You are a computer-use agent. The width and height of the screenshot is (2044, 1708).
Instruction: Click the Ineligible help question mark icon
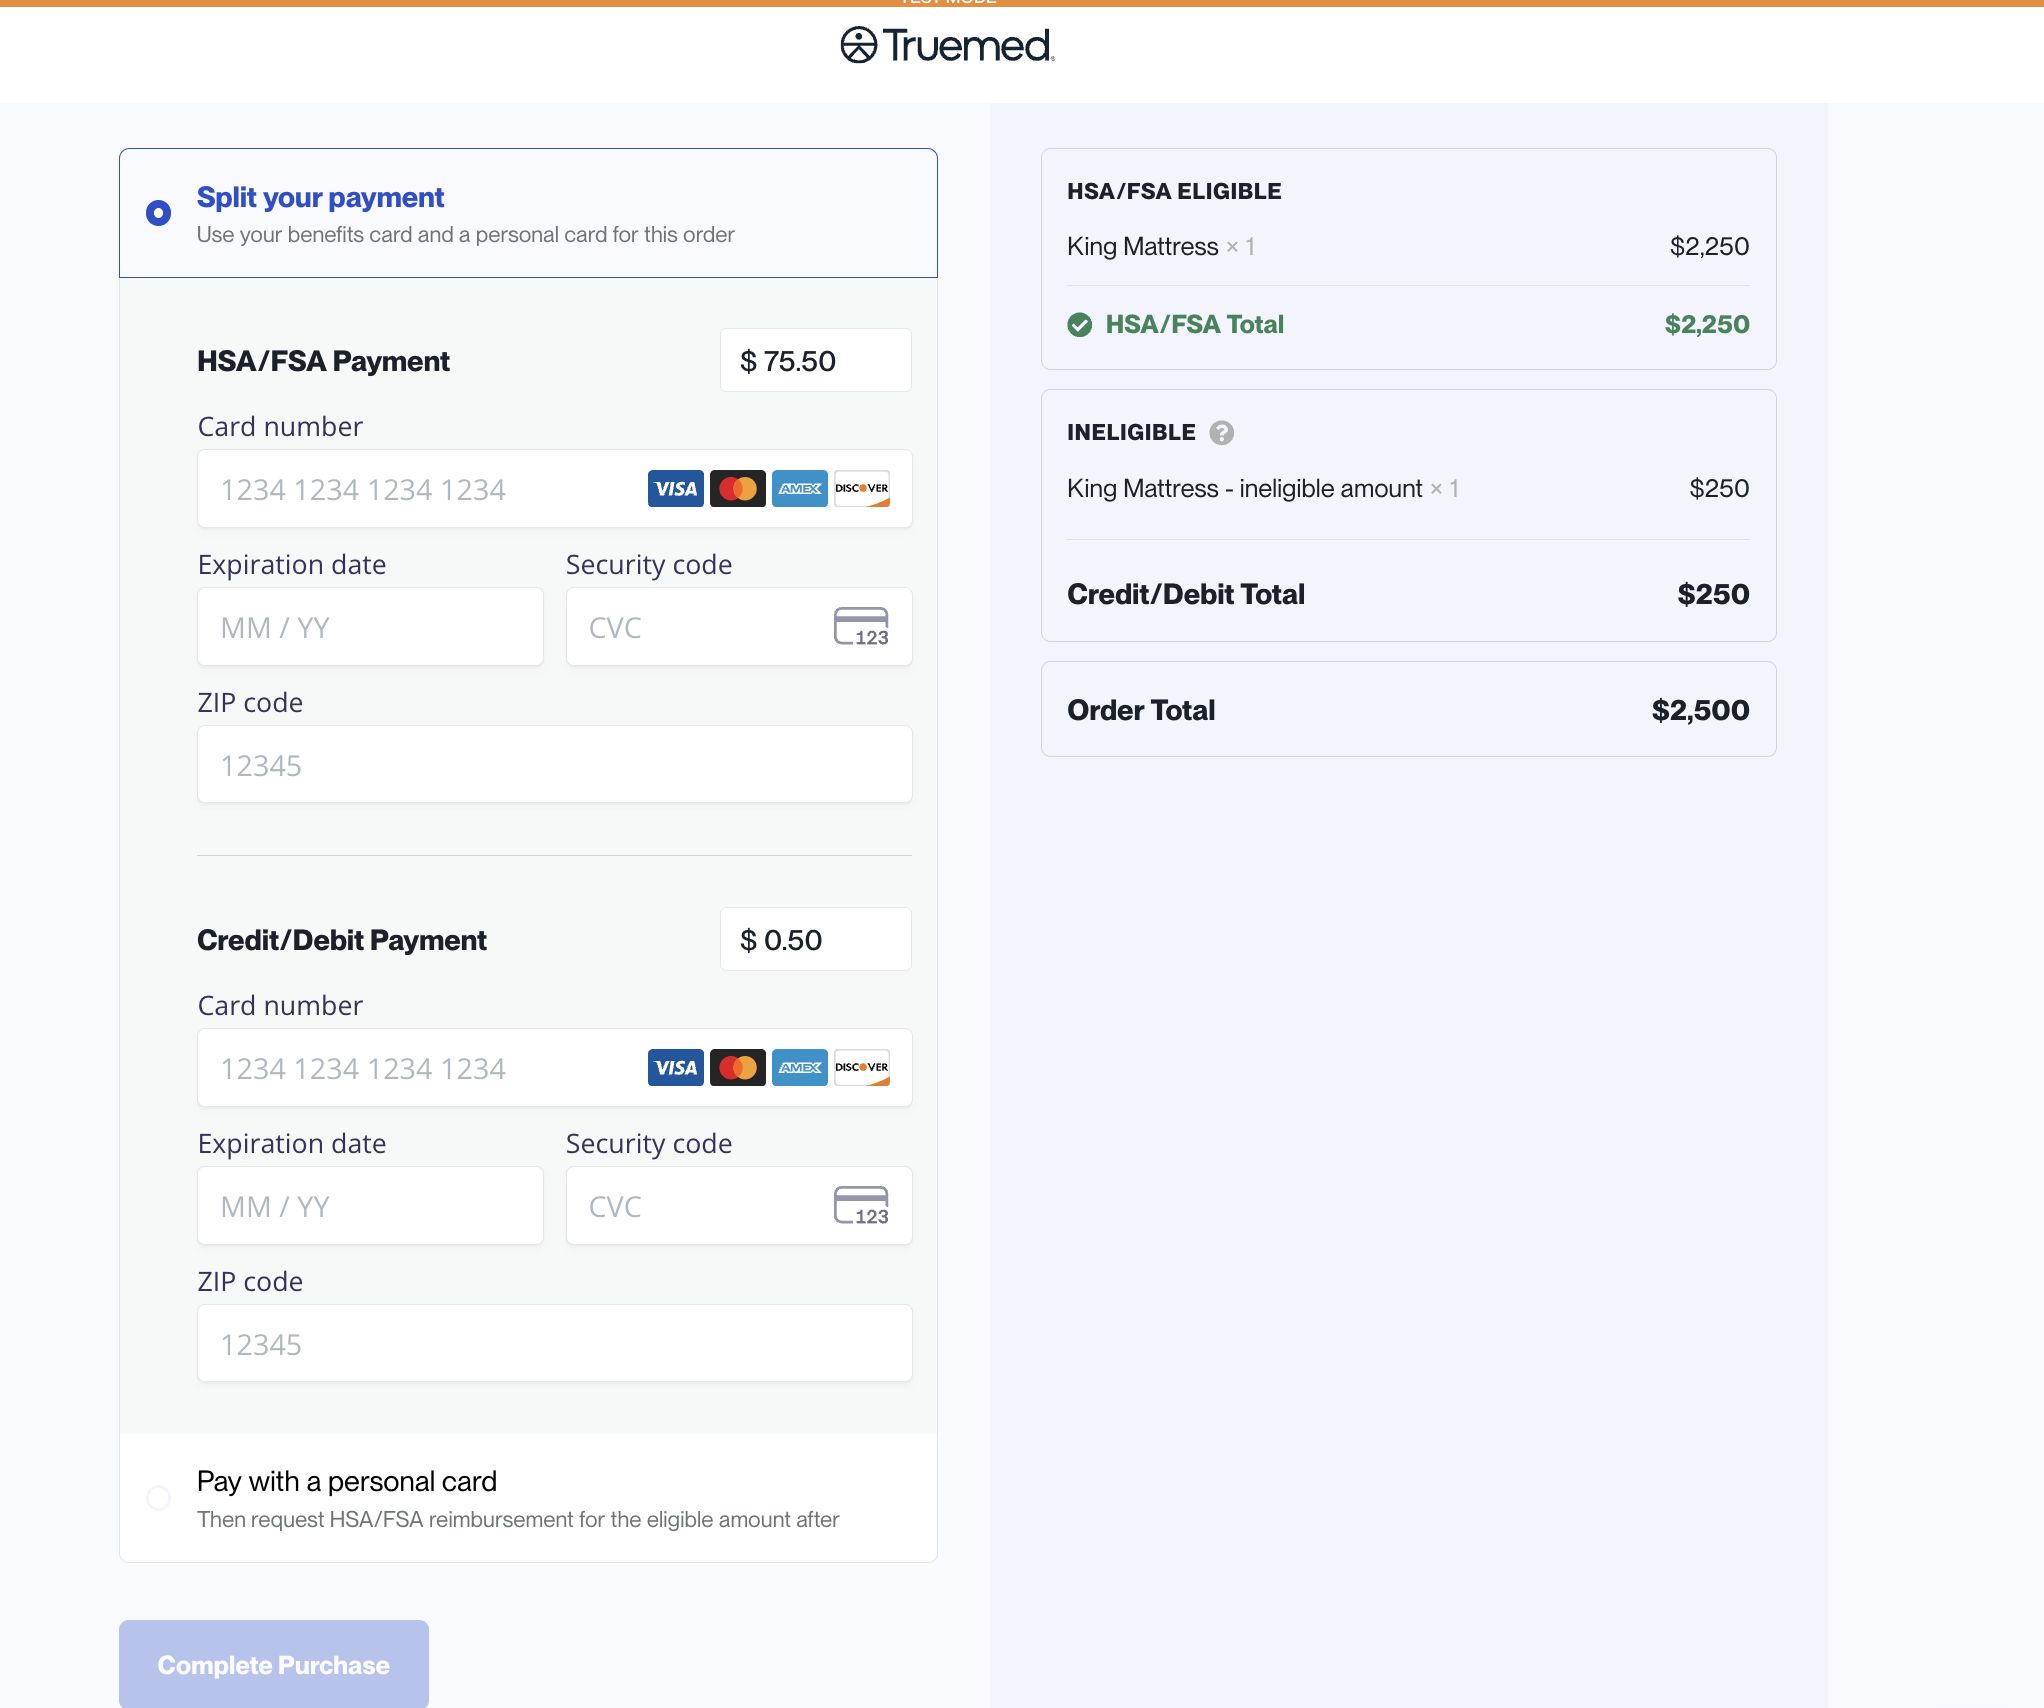(x=1221, y=432)
